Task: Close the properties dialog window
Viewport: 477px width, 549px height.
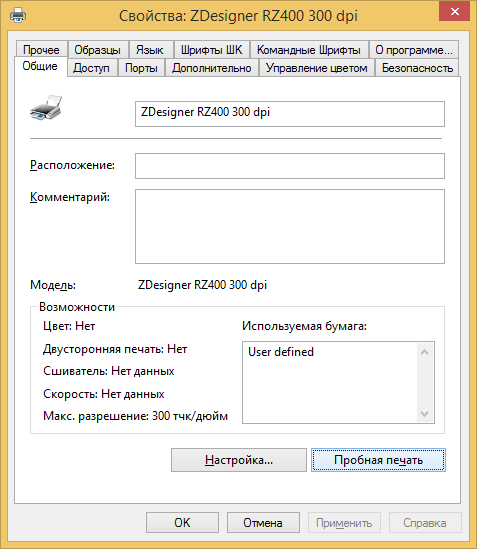Action: point(454,11)
